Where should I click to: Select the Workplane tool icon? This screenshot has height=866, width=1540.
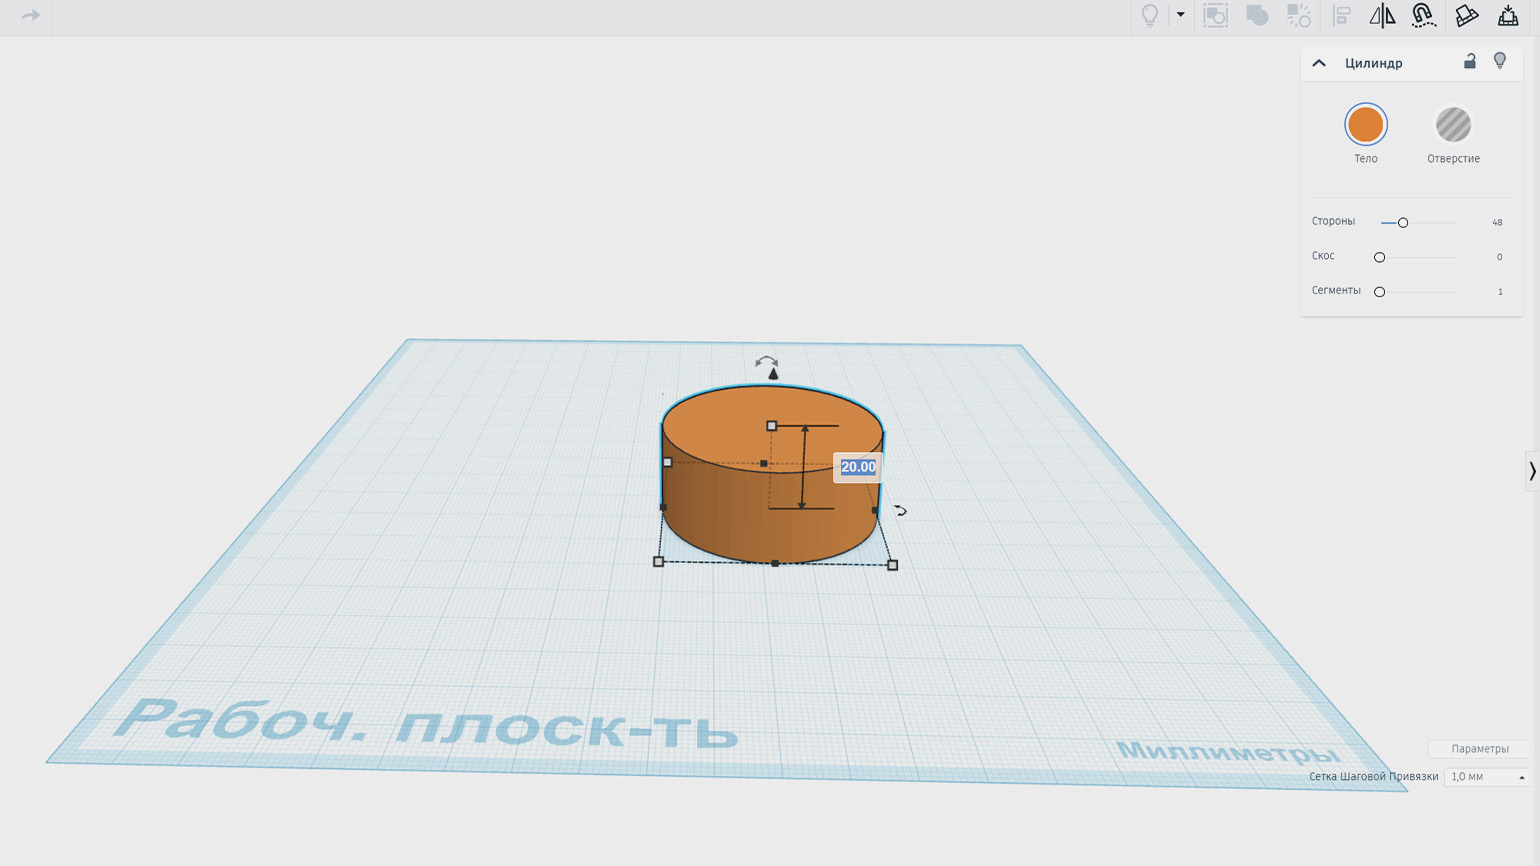[x=1466, y=15]
